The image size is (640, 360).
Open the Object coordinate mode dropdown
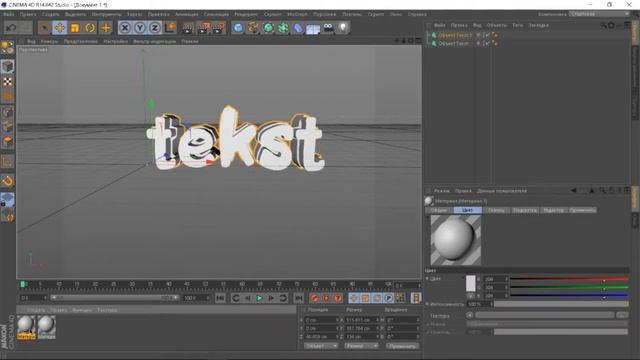321,346
